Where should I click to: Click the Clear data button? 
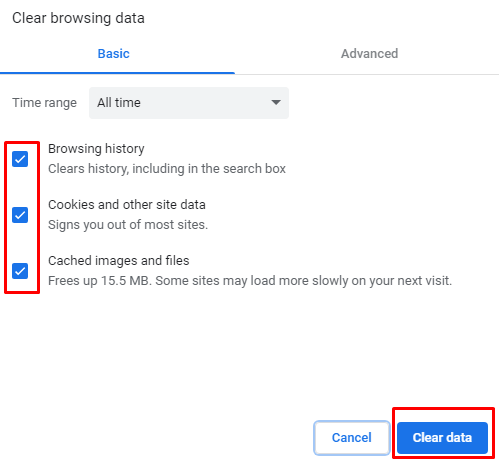(x=442, y=438)
